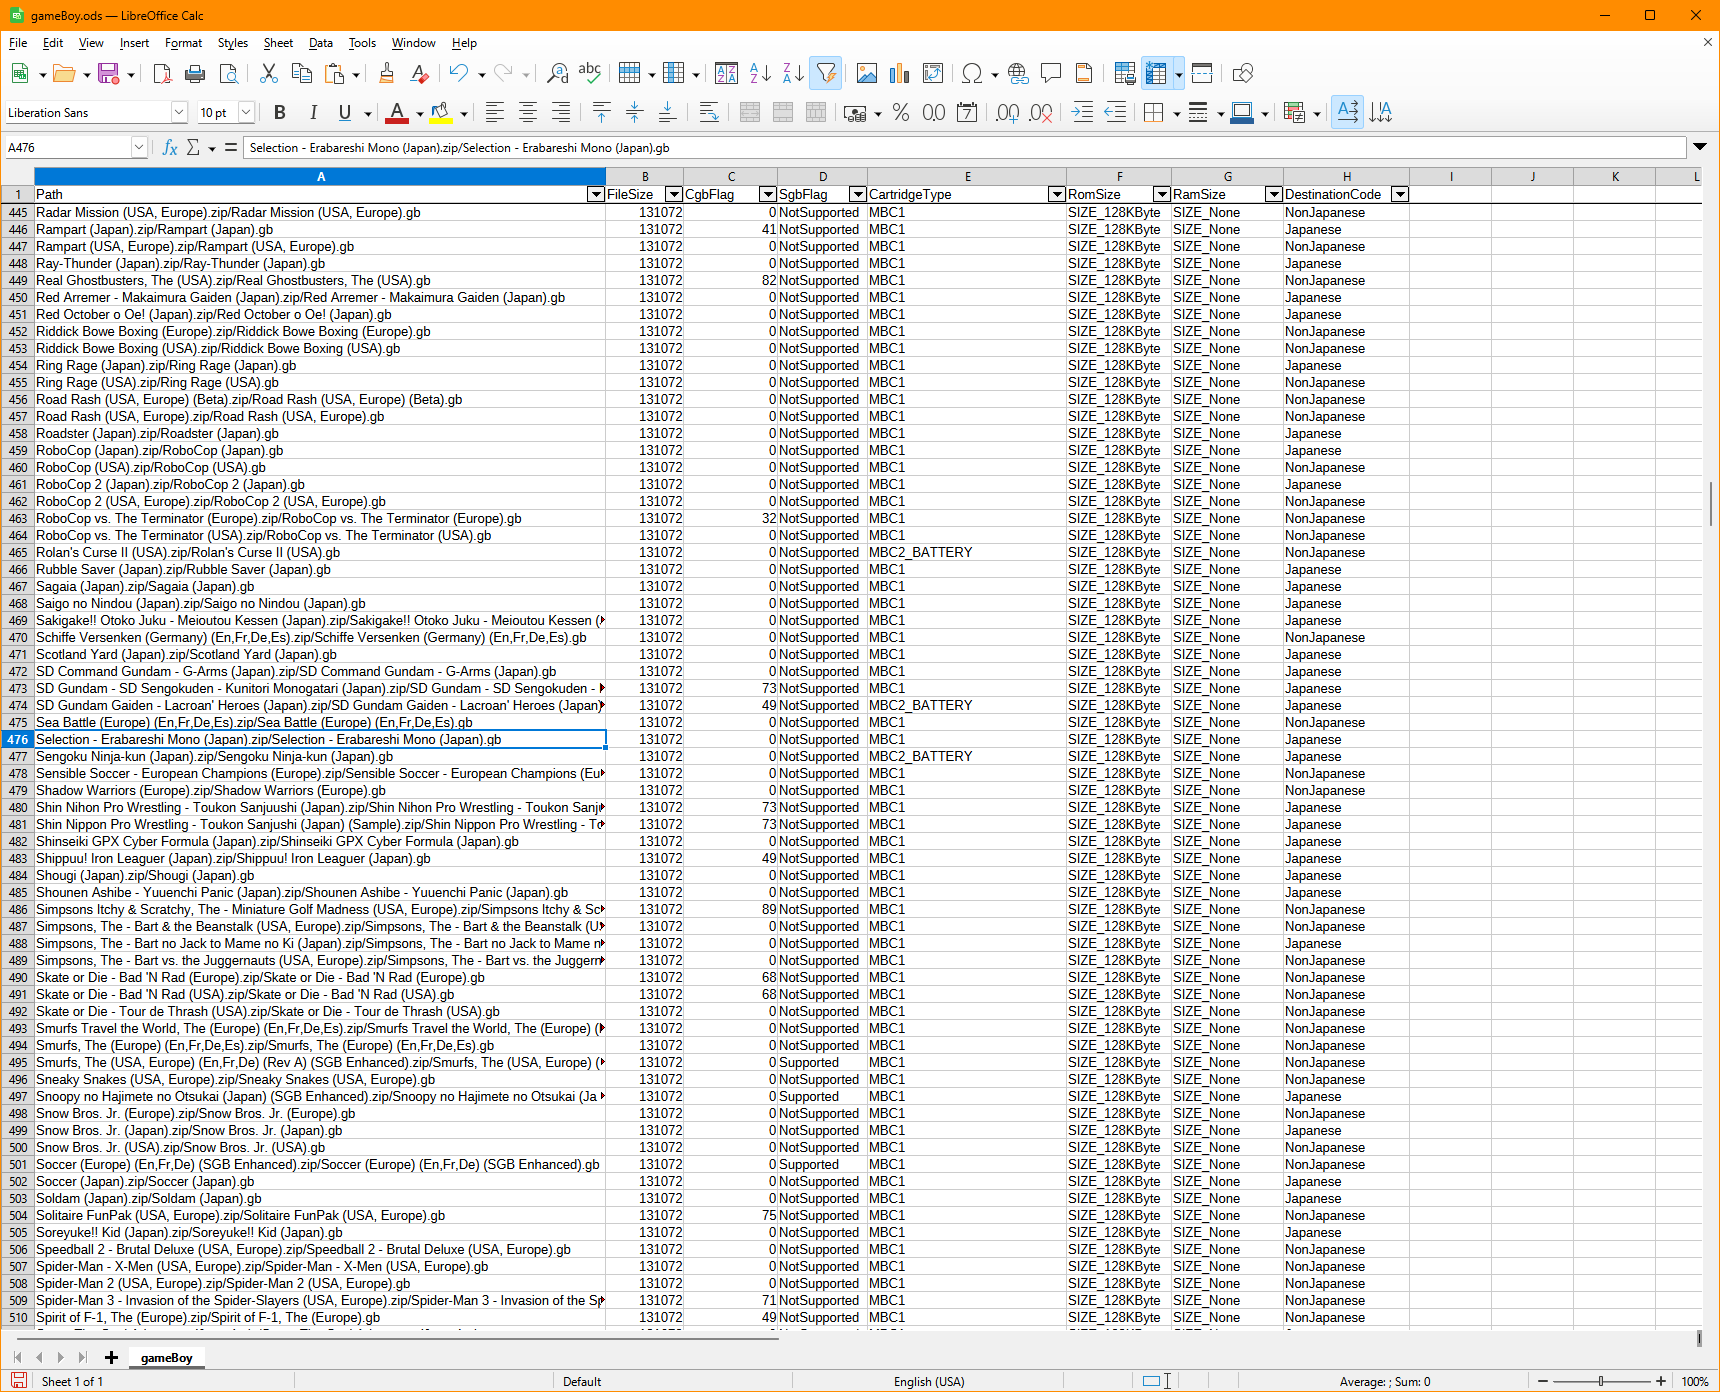Select the column H header
1720x1392 pixels.
coord(1347,177)
